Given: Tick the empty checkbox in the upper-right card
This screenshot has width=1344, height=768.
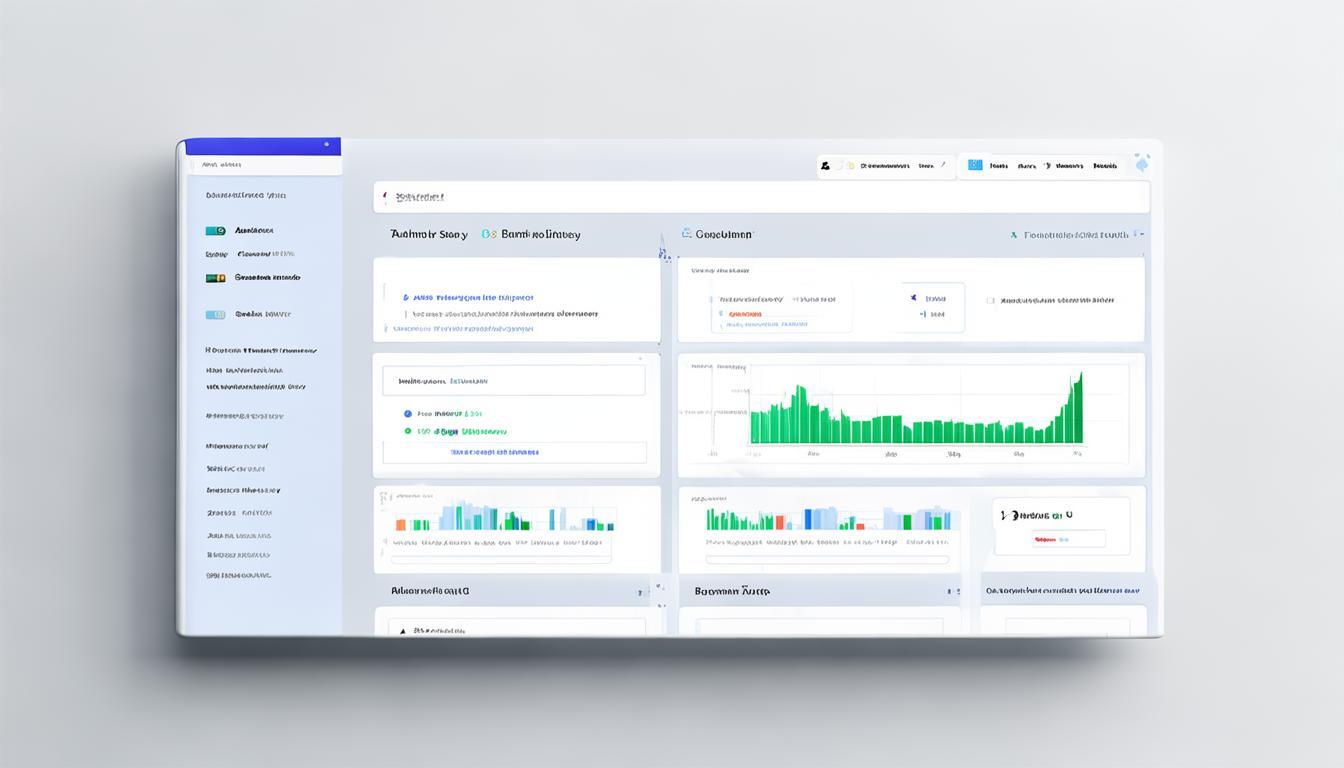Looking at the screenshot, I should (x=990, y=300).
